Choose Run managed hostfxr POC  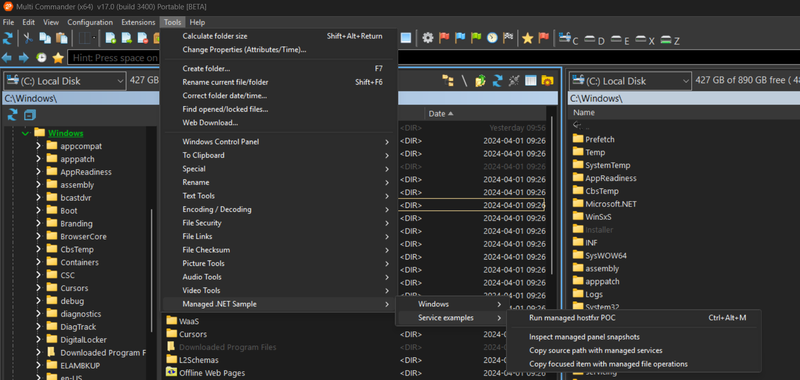(x=634, y=318)
